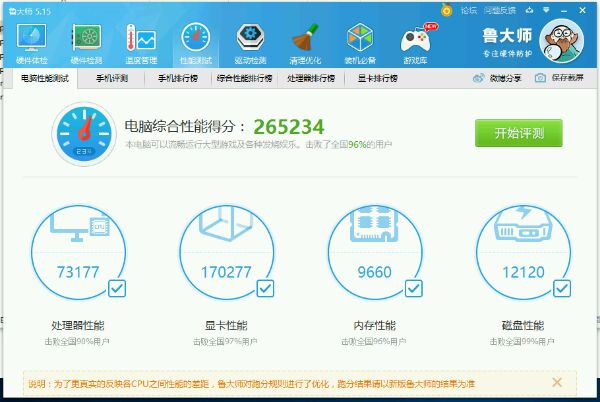Viewport: 600px width, 402px height.
Task: Click the 内存性能 label
Action: [375, 326]
